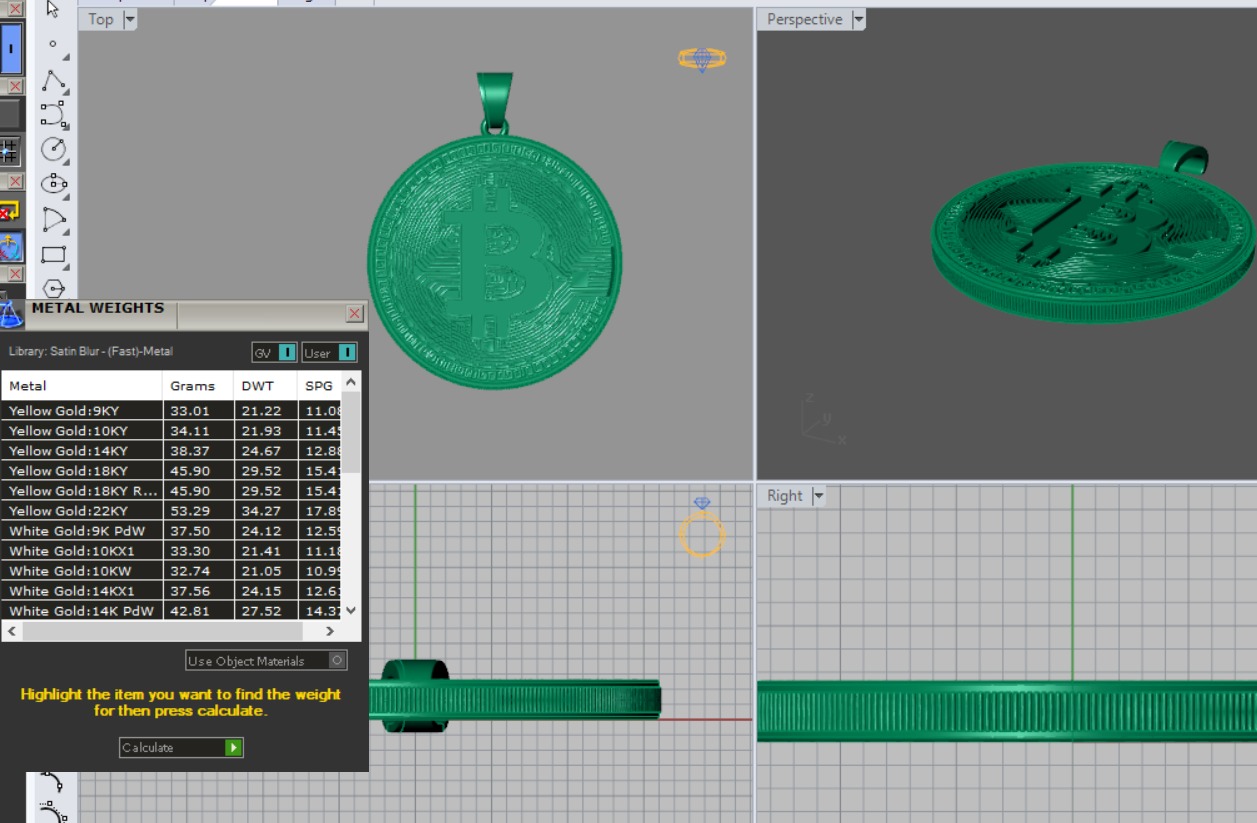Click the horizontal scroll left arrow
Image resolution: width=1257 pixels, height=823 pixels.
tap(12, 631)
